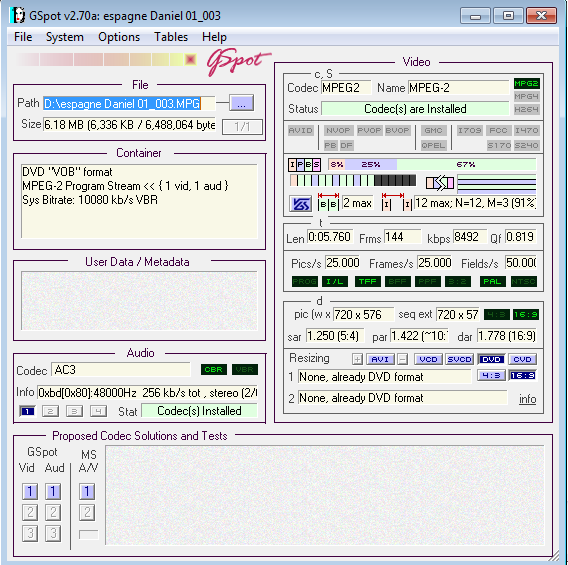Screen dimensions: 568x565
Task: Click the frame sequence pattern strip
Action: [353, 180]
